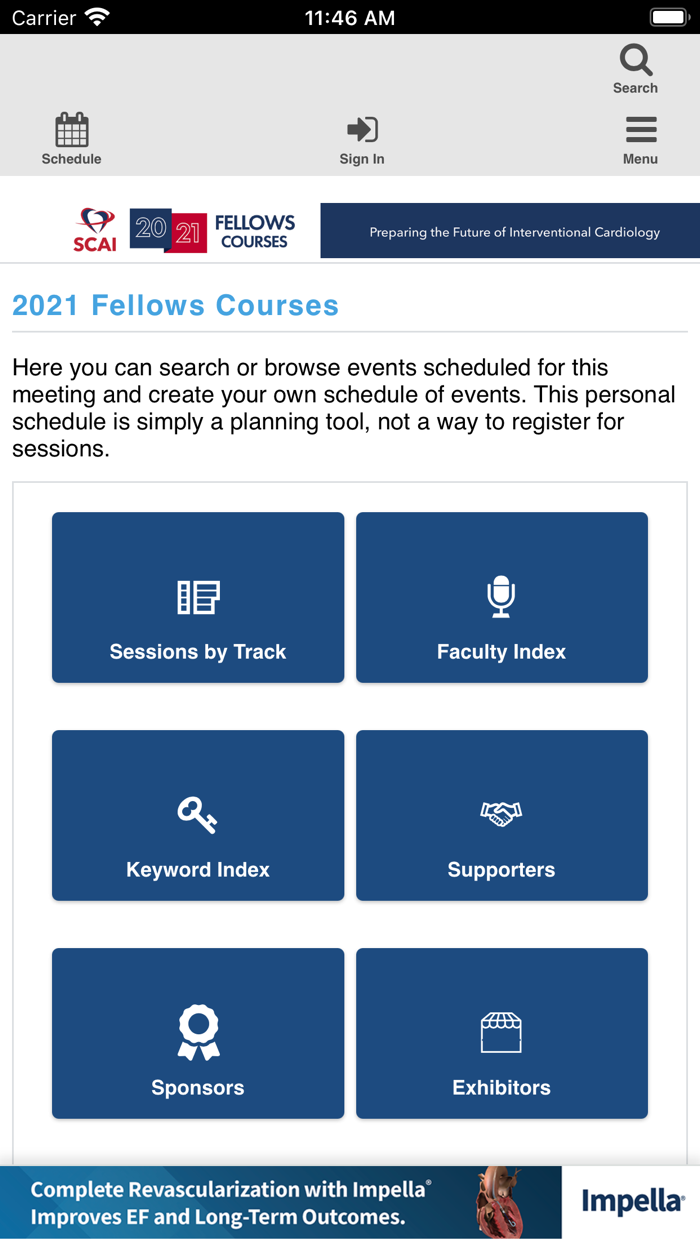The width and height of the screenshot is (700, 1244).
Task: Open the Exhibitors storefront tile
Action: click(501, 1033)
